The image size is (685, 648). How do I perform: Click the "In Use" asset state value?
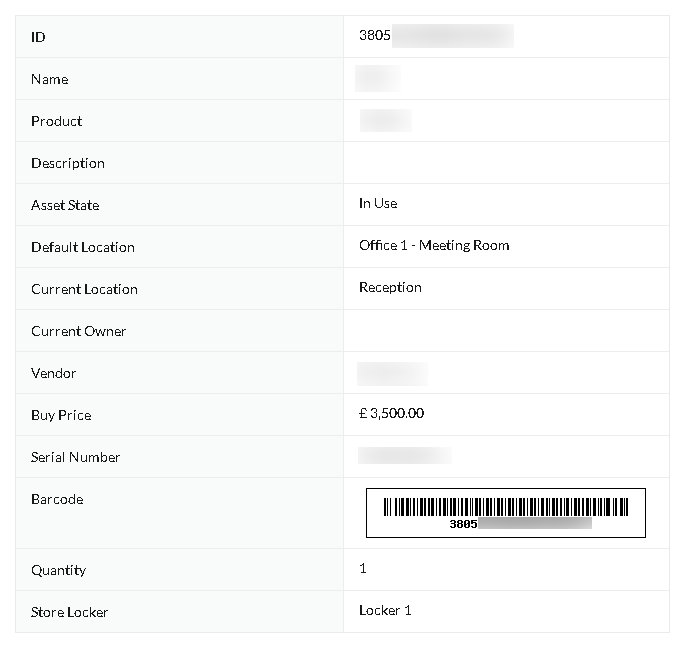[x=378, y=203]
